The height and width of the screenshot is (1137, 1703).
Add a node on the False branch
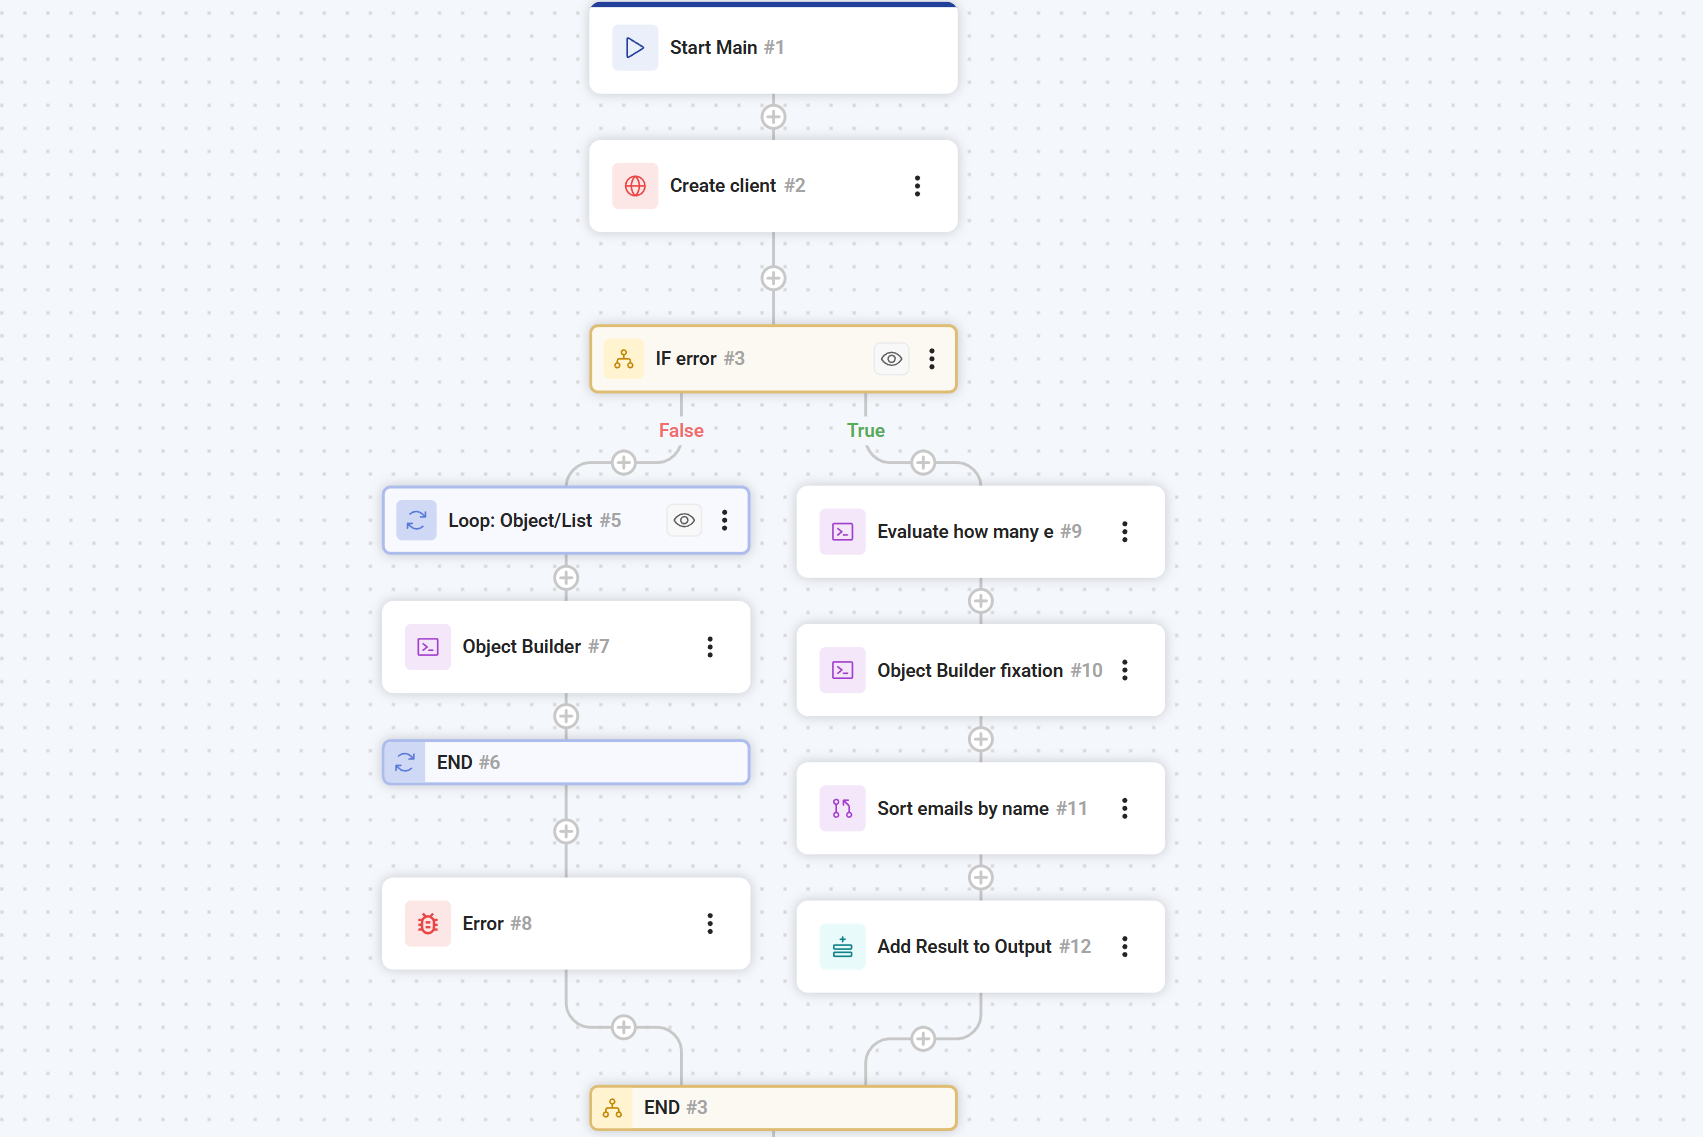[623, 462]
